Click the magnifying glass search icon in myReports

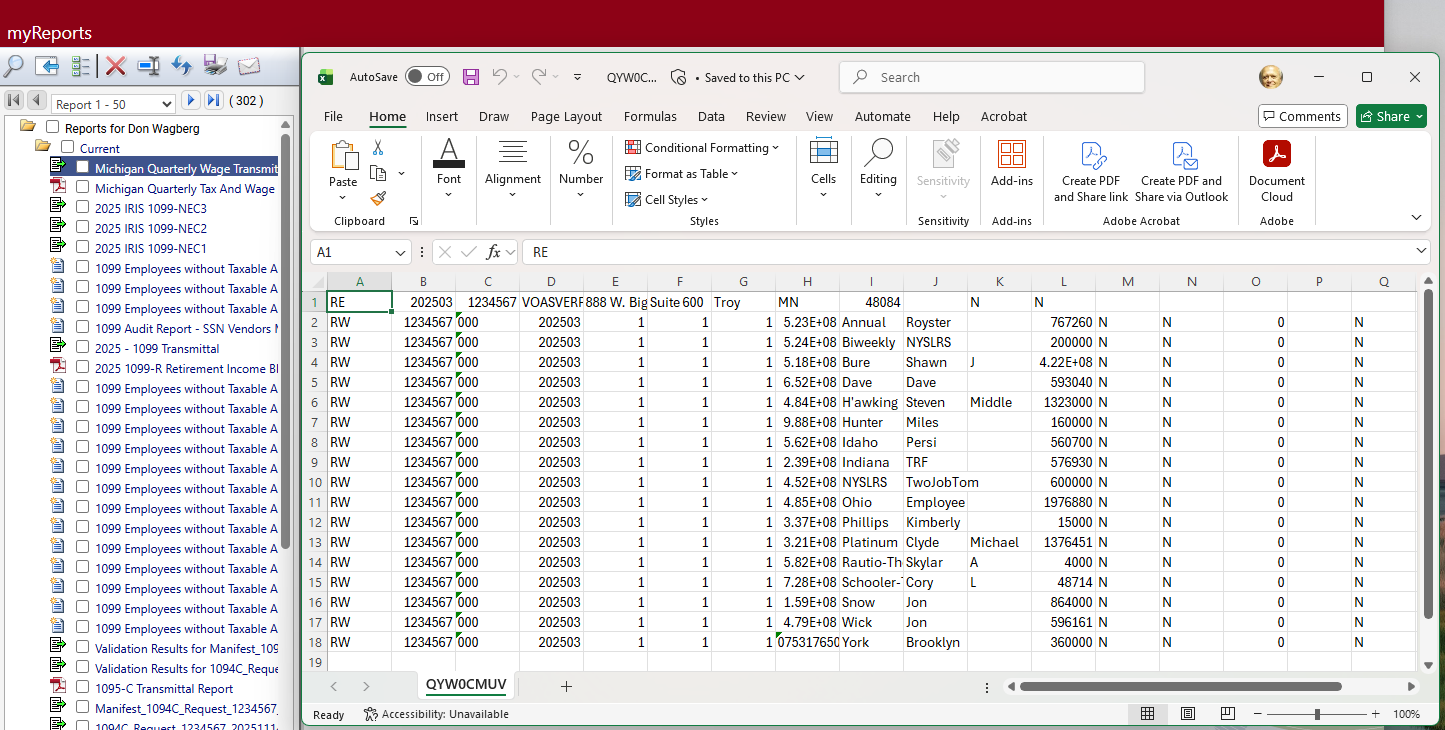point(14,67)
